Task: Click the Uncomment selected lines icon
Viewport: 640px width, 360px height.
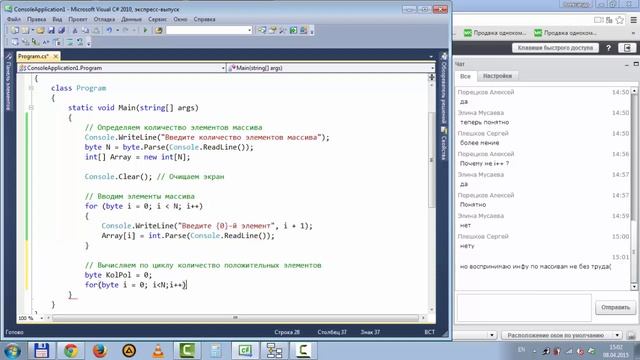Action: click(x=80, y=42)
